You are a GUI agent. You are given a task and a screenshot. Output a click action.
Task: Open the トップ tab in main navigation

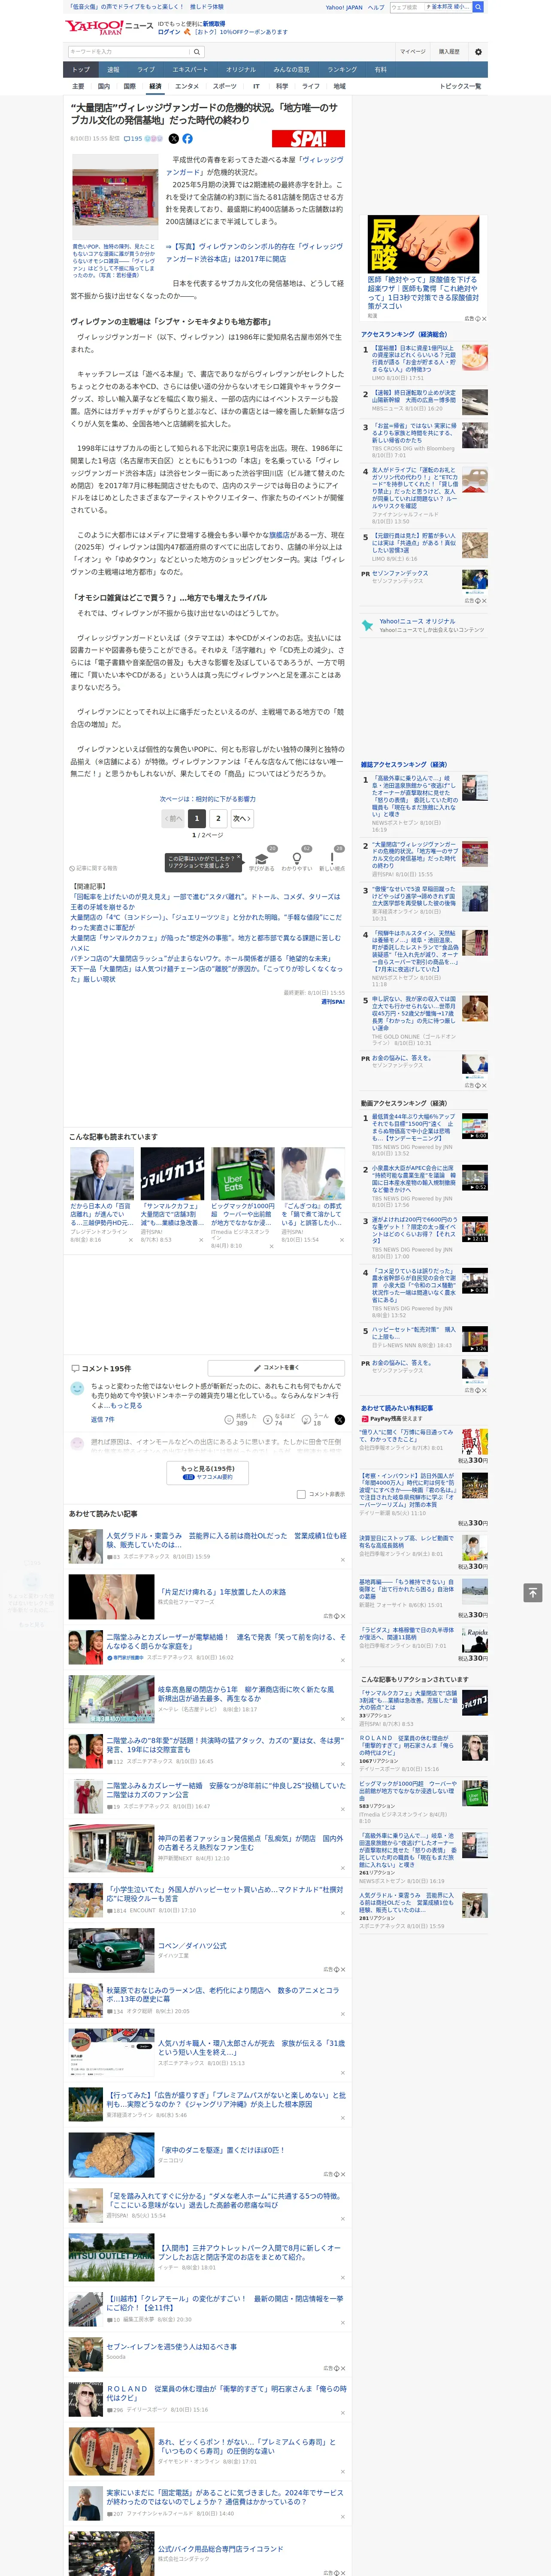point(81,70)
